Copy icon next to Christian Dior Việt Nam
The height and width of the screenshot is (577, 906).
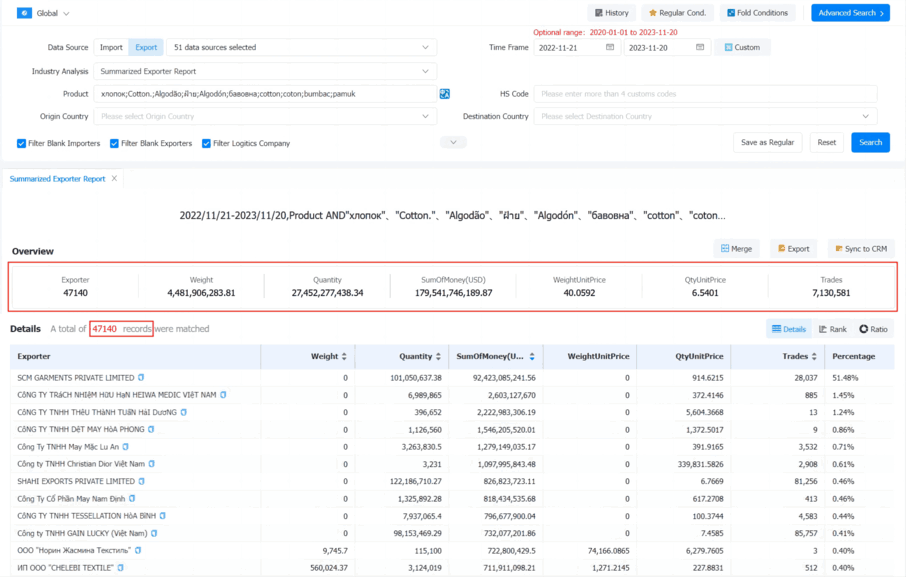152,464
